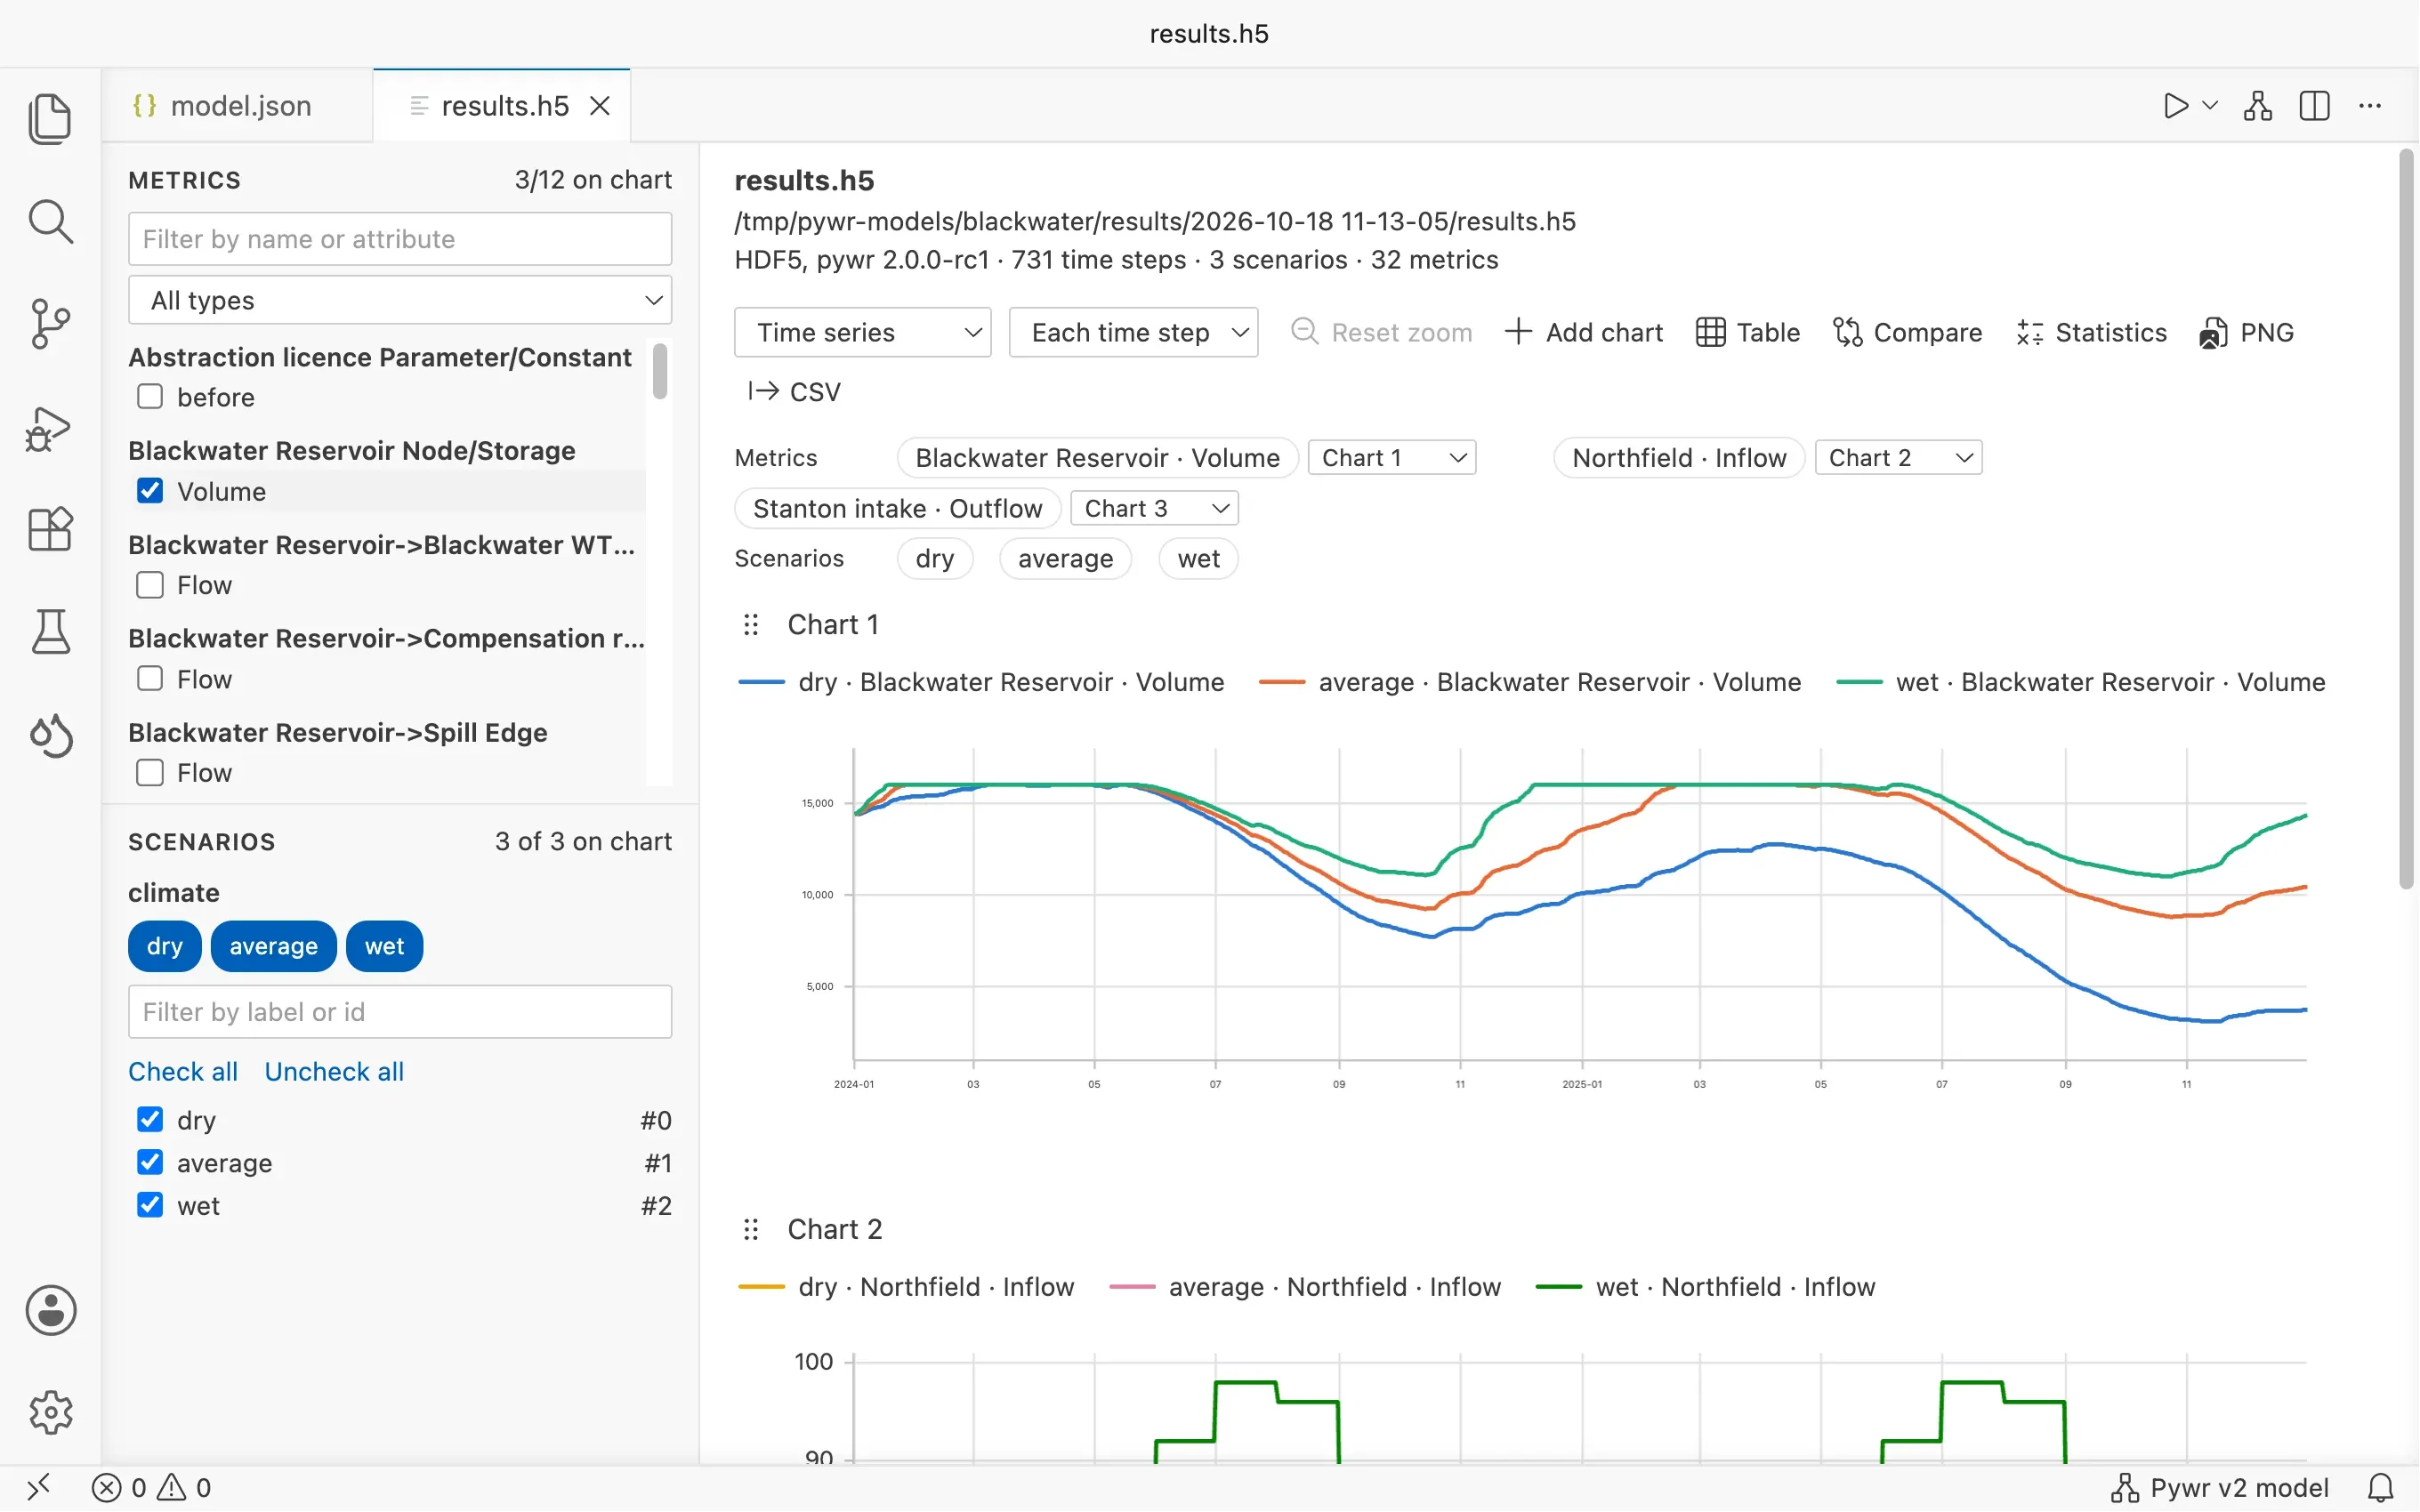The height and width of the screenshot is (1512, 2420).
Task: Toggle the blue 'average' climate pill
Action: coord(273,946)
